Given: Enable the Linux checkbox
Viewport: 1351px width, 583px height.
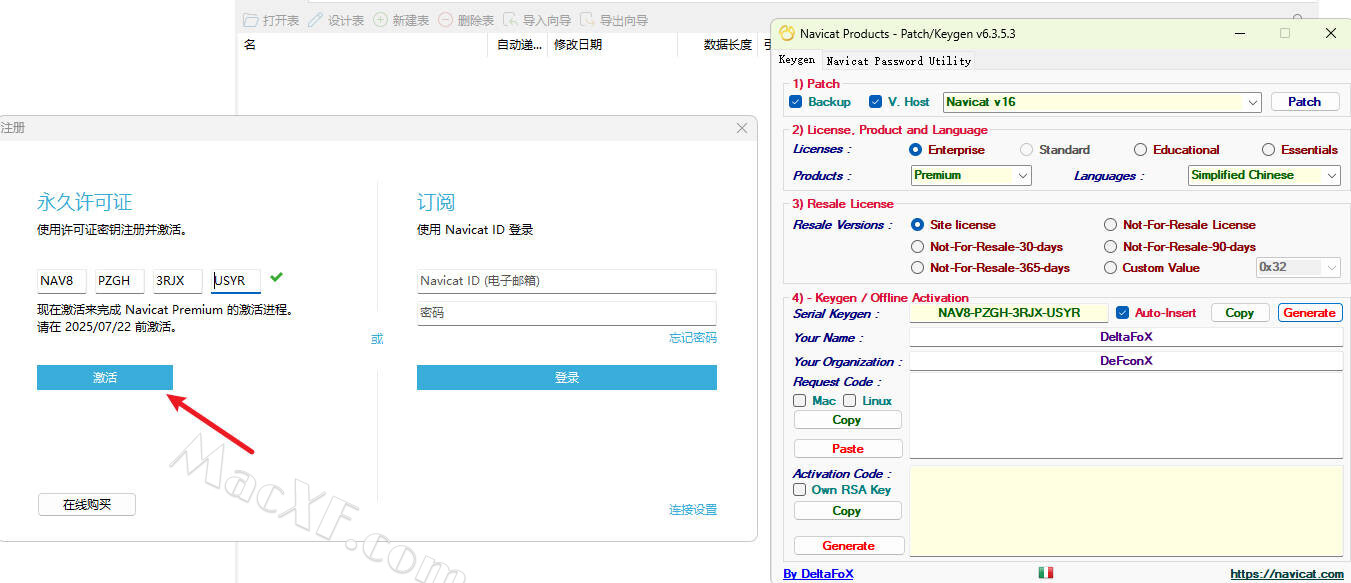Looking at the screenshot, I should coord(850,401).
